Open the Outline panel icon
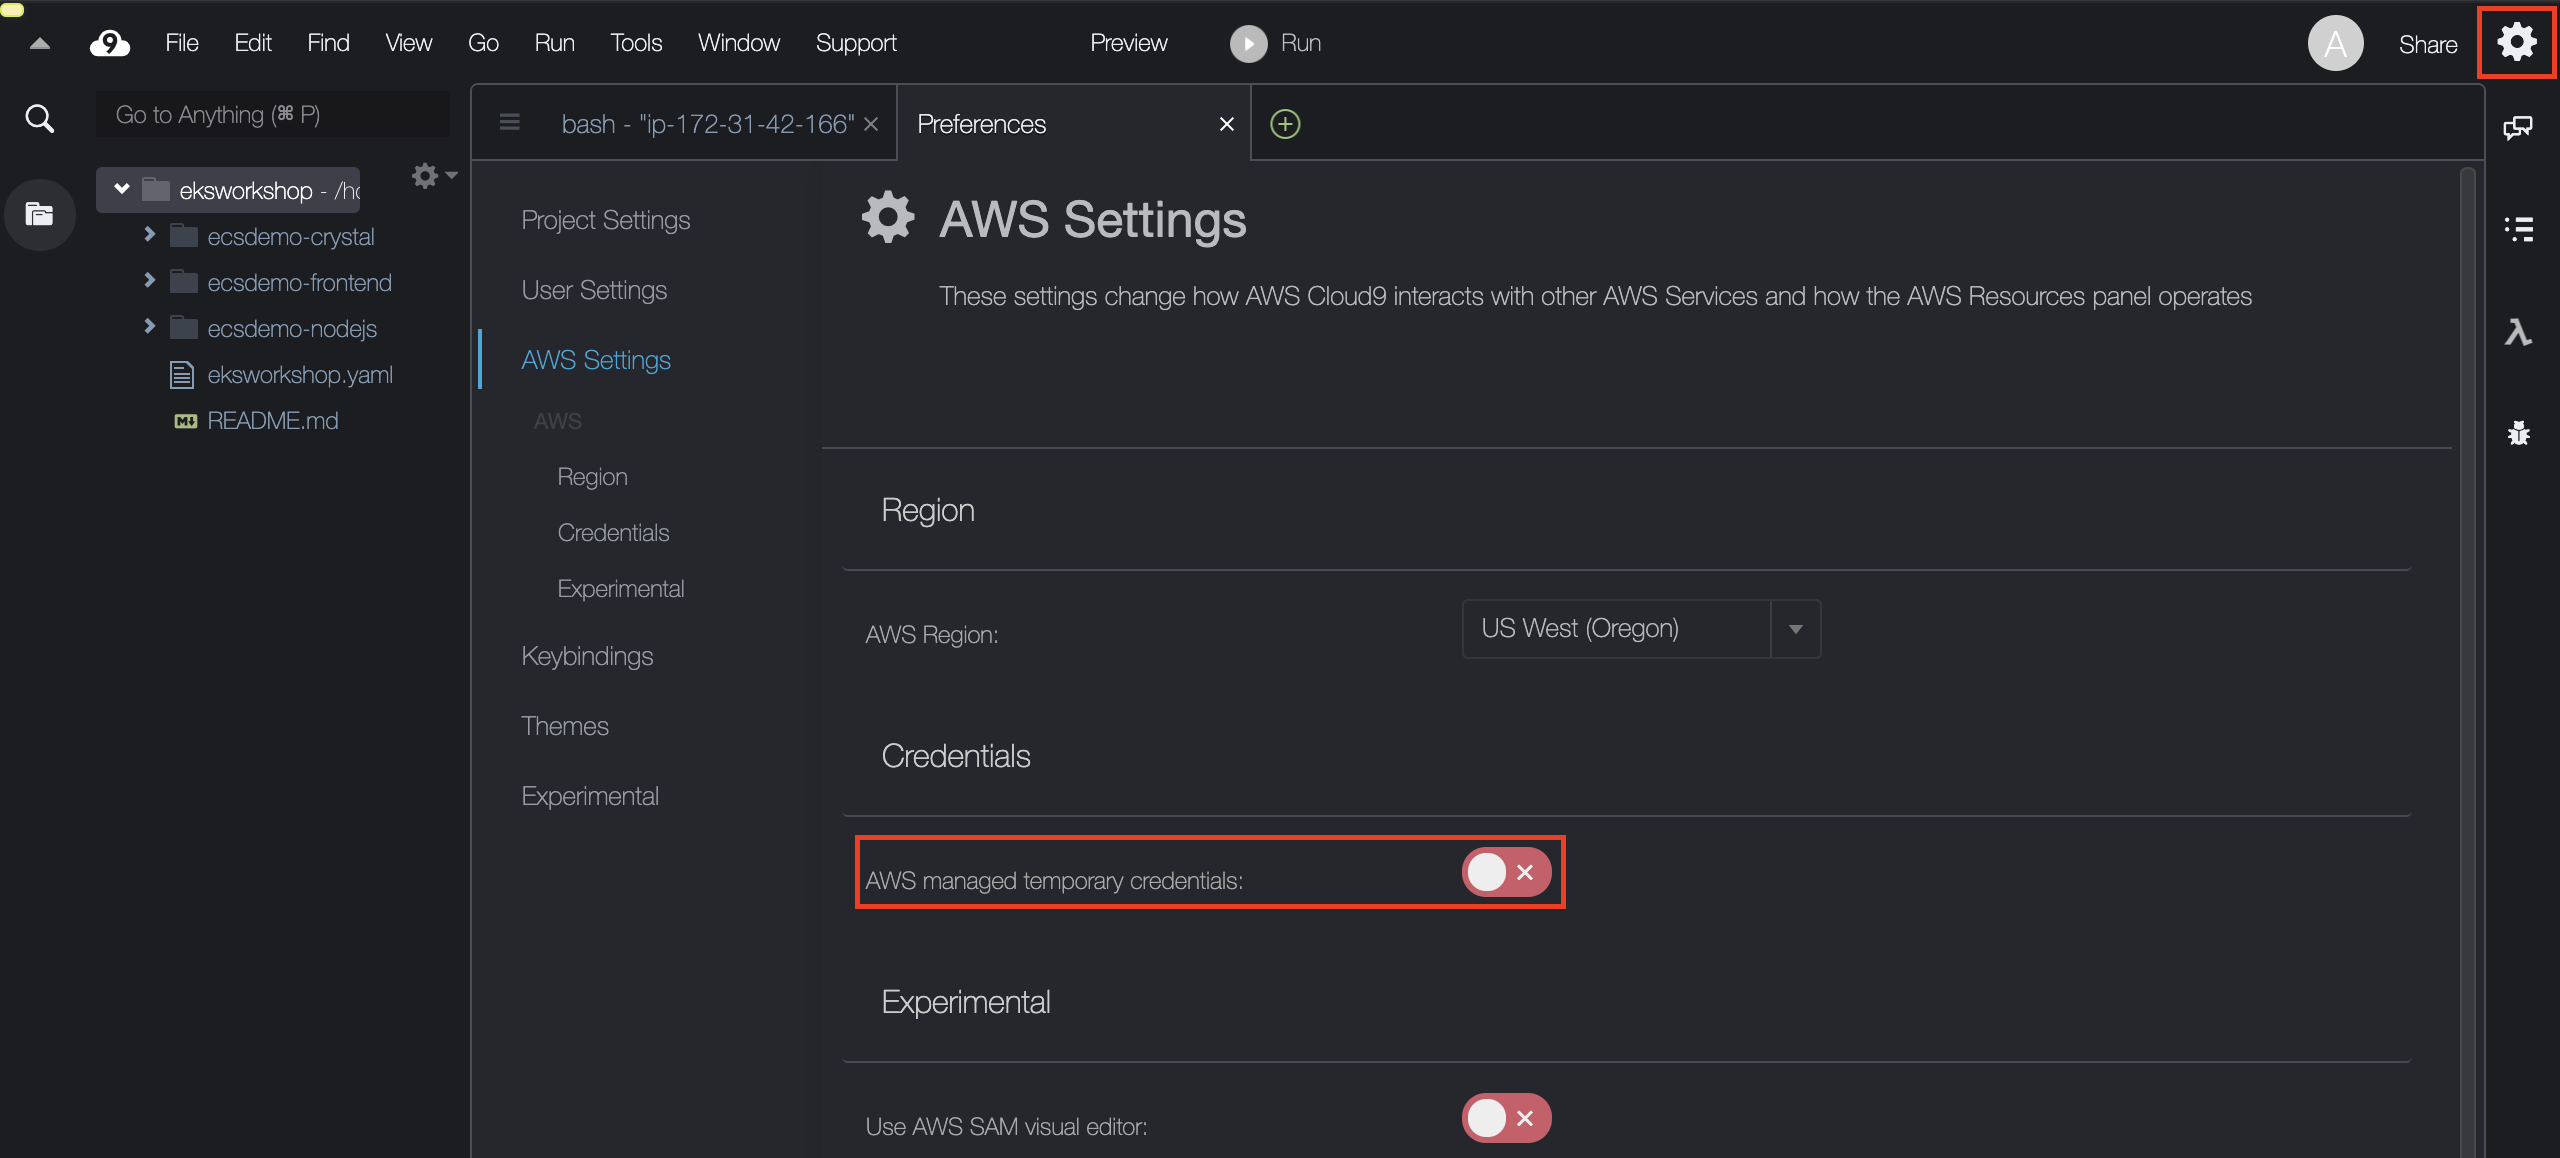 click(x=2518, y=229)
